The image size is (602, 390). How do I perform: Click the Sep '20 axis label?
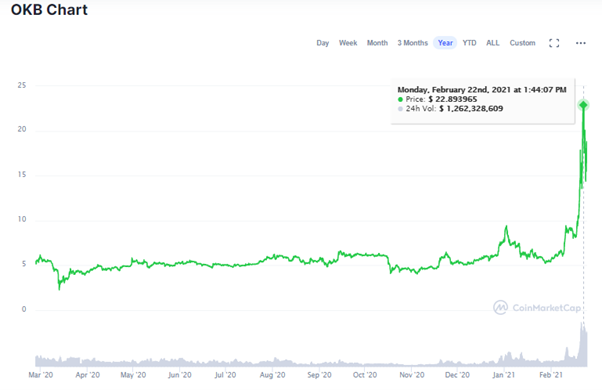point(319,375)
